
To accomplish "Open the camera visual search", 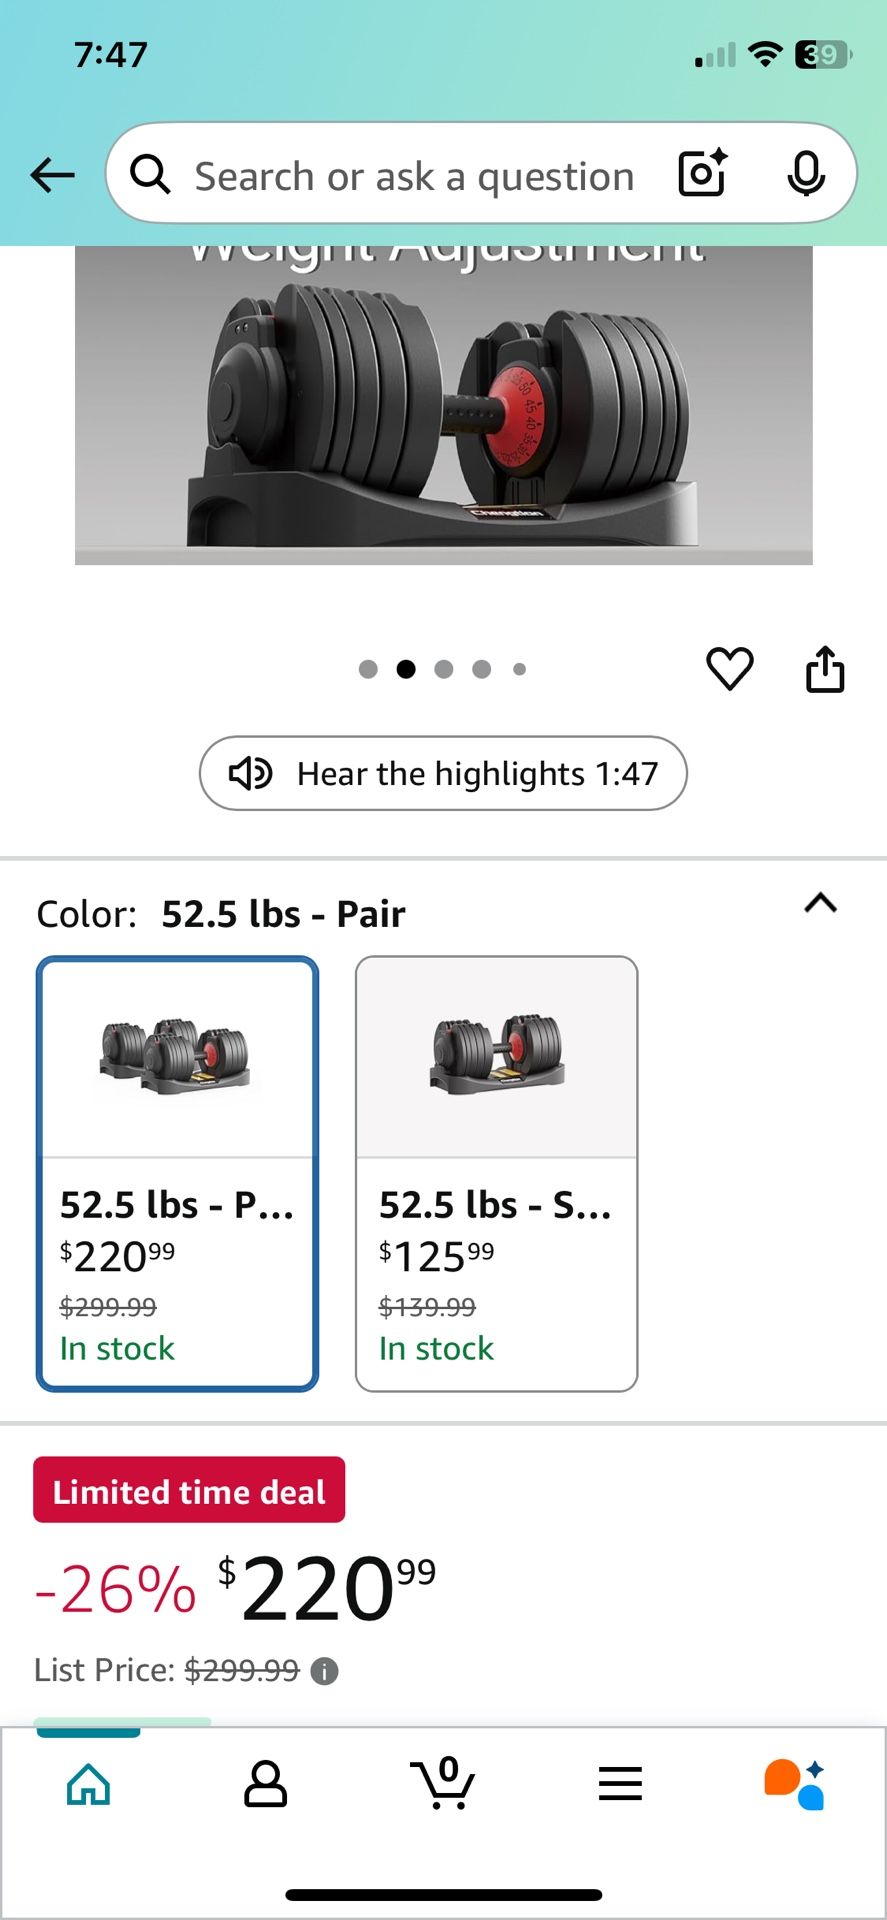I will [x=701, y=173].
